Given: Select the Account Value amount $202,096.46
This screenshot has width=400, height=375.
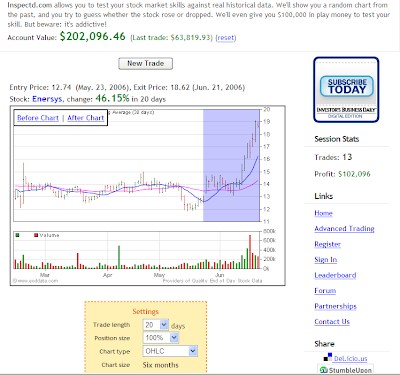Looking at the screenshot, I should (x=93, y=36).
